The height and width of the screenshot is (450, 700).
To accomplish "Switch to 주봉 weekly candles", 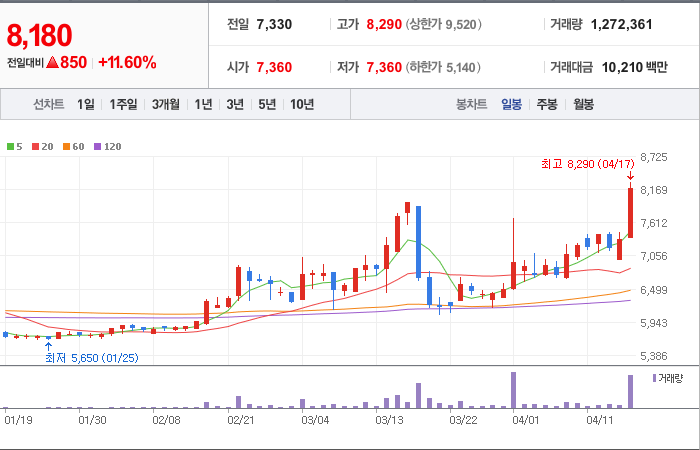I will [x=547, y=104].
